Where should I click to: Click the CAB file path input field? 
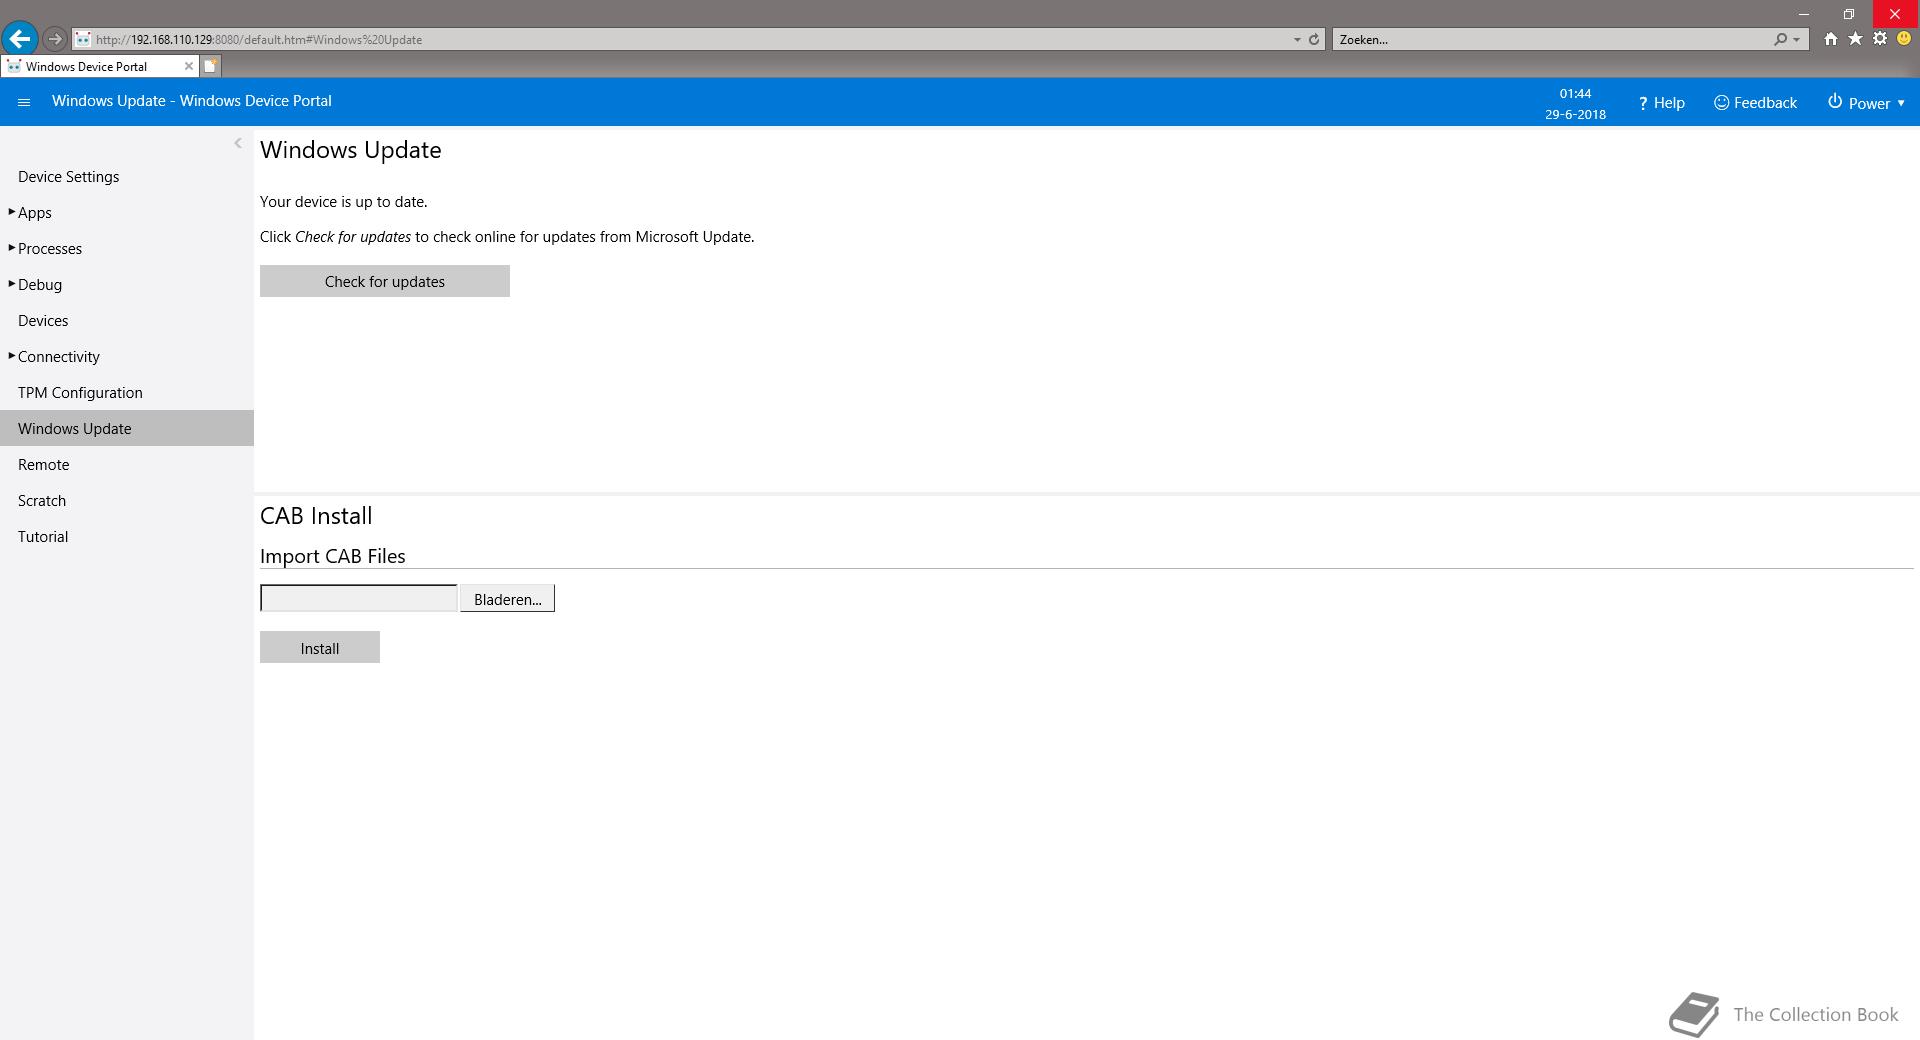pyautogui.click(x=358, y=598)
